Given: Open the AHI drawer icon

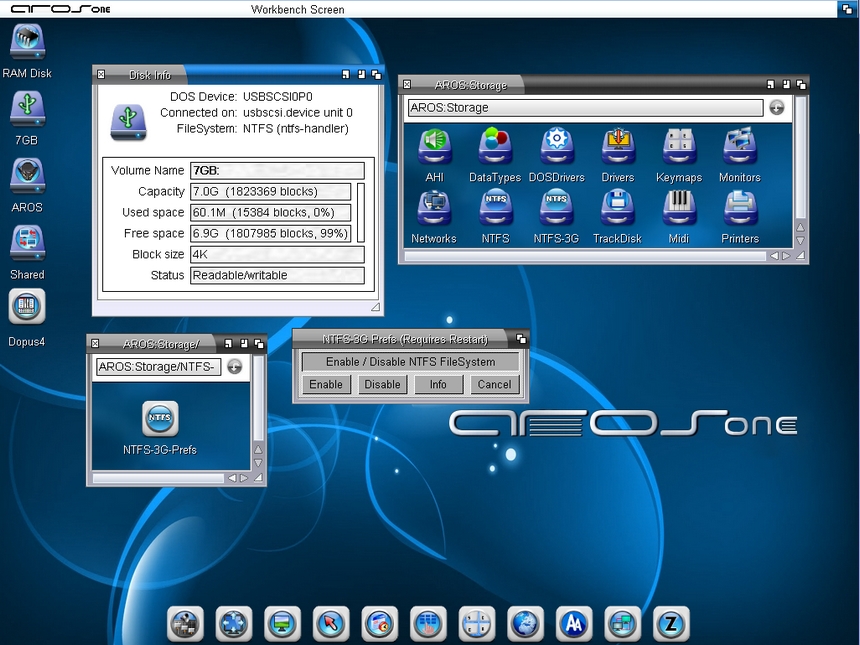Looking at the screenshot, I should tap(434, 147).
